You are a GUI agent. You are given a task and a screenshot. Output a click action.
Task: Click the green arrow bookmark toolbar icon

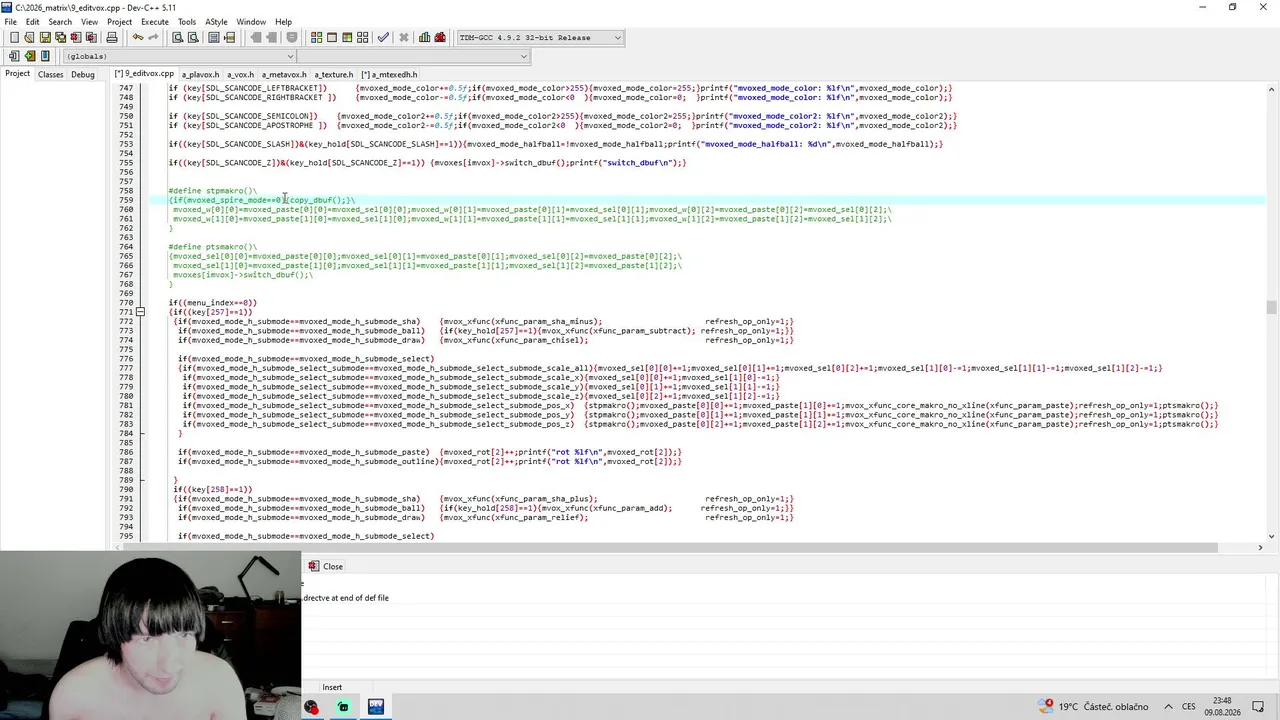[x=30, y=56]
